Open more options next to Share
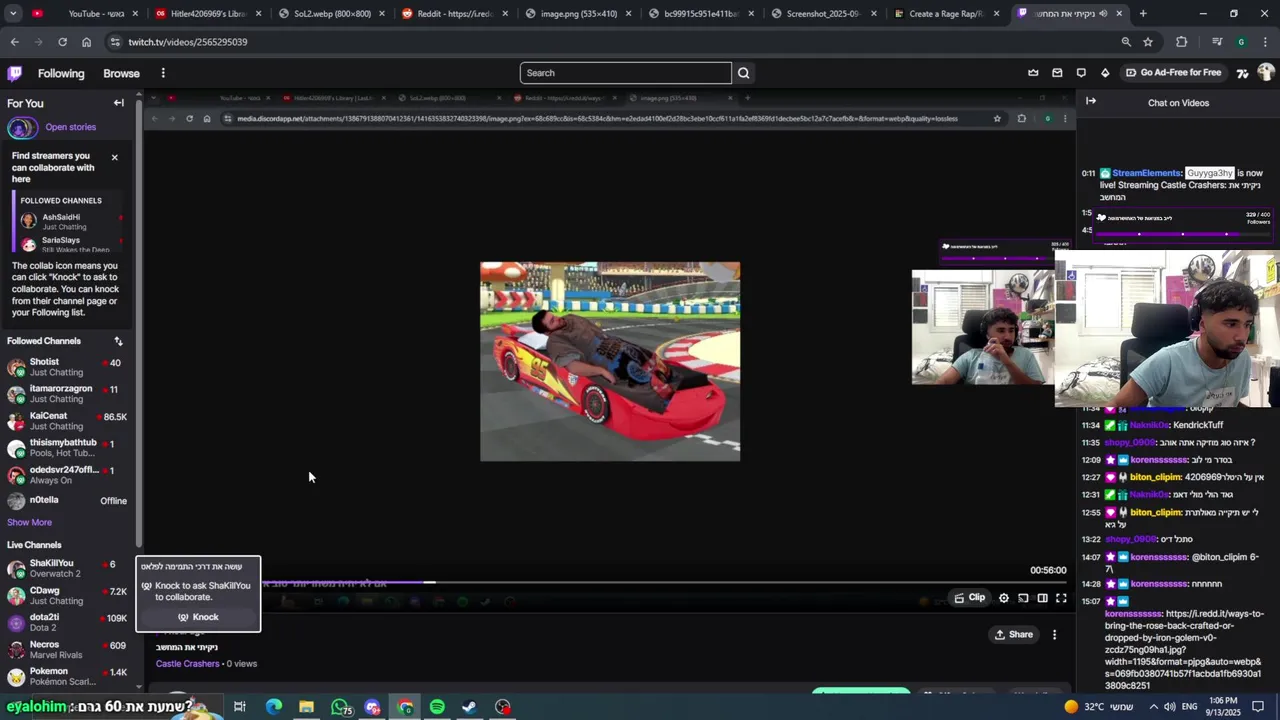1280x720 pixels. tap(1054, 634)
